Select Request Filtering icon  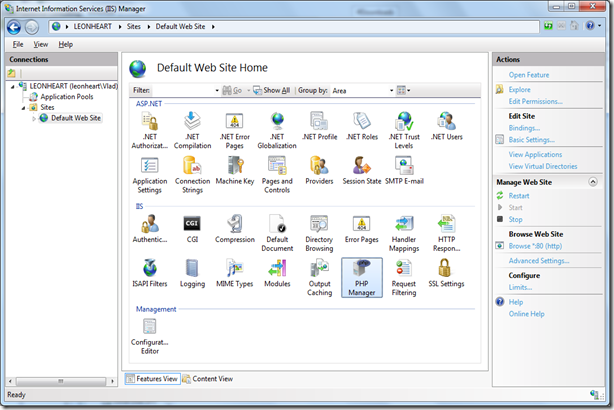click(404, 277)
